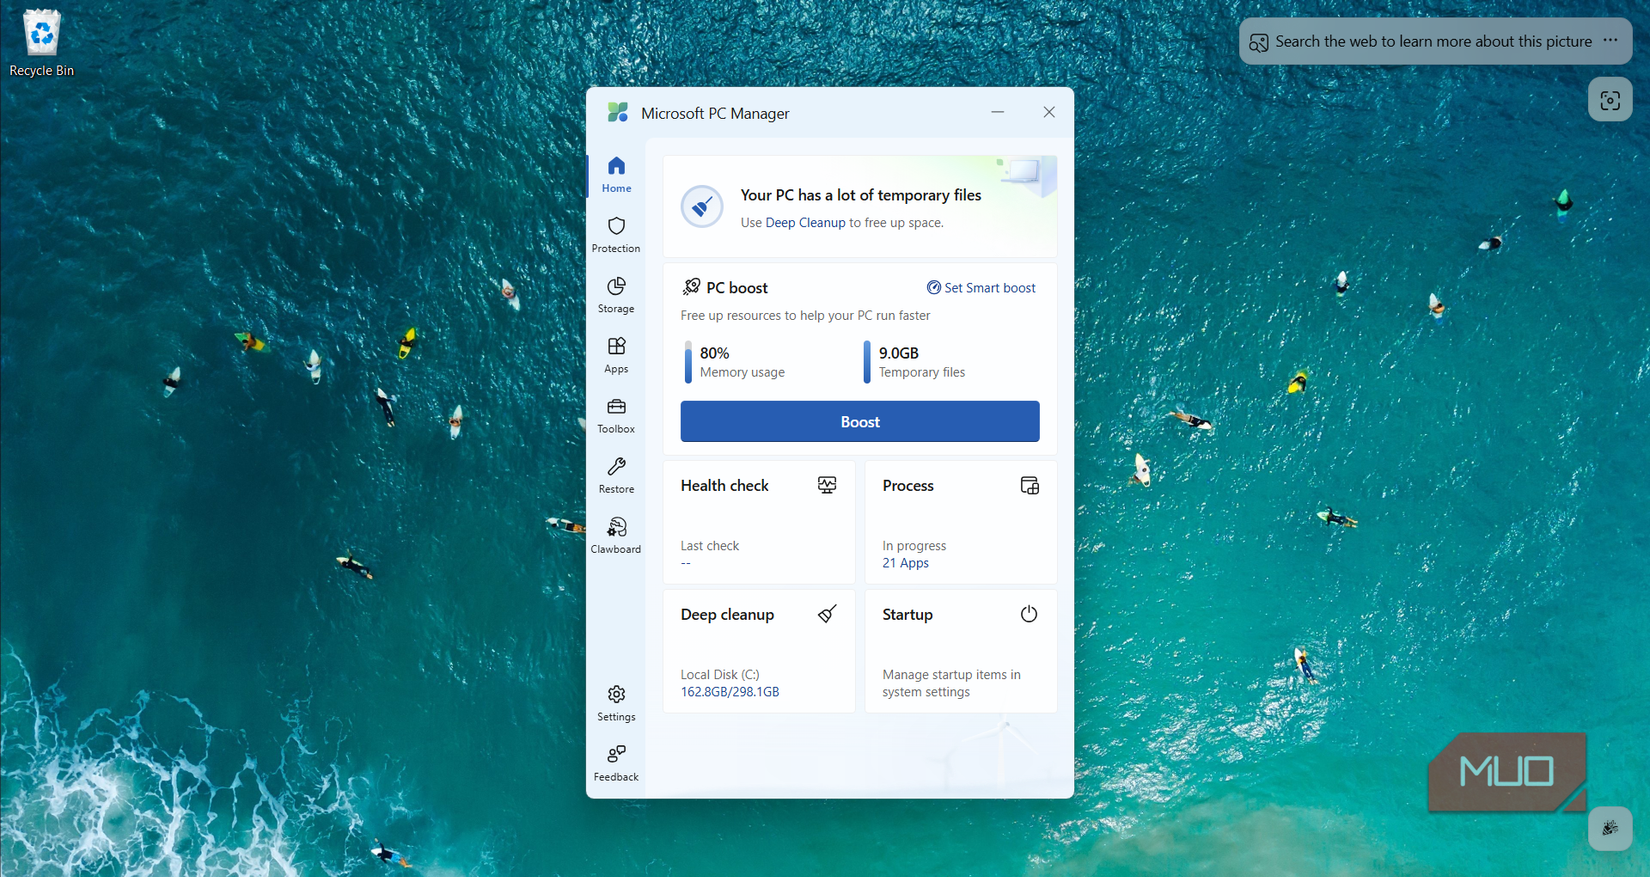Click the Process window icon
The image size is (1650, 877).
[x=1029, y=485]
